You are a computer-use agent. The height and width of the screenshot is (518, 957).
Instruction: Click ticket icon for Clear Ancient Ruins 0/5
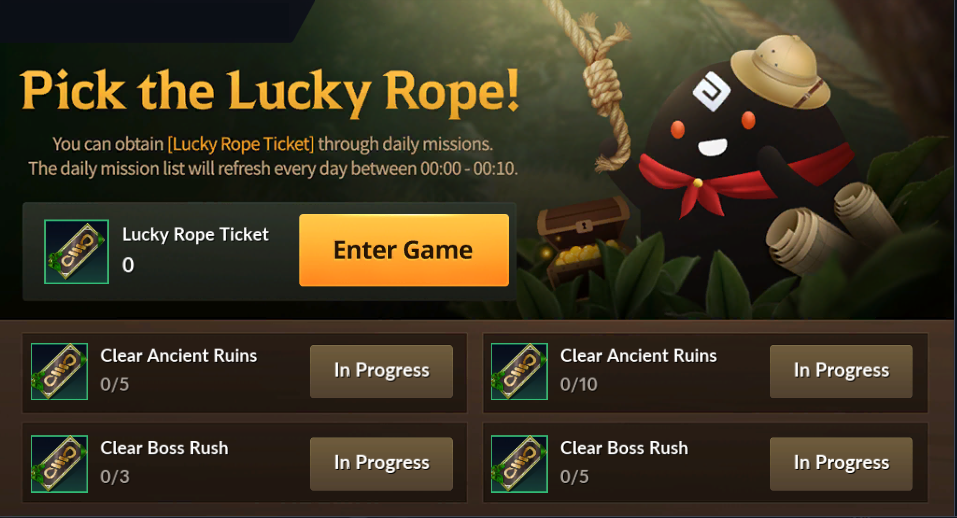pyautogui.click(x=59, y=372)
